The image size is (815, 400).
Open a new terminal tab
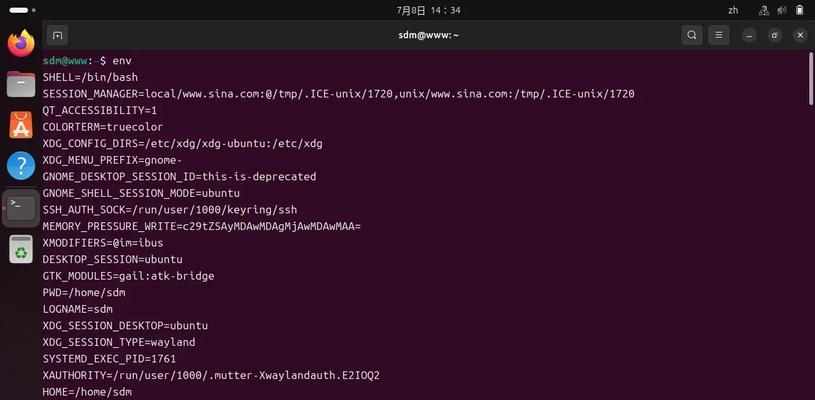[58, 35]
